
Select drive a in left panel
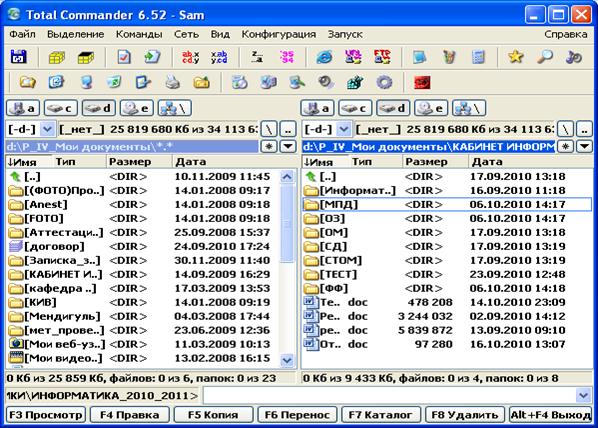[23, 108]
